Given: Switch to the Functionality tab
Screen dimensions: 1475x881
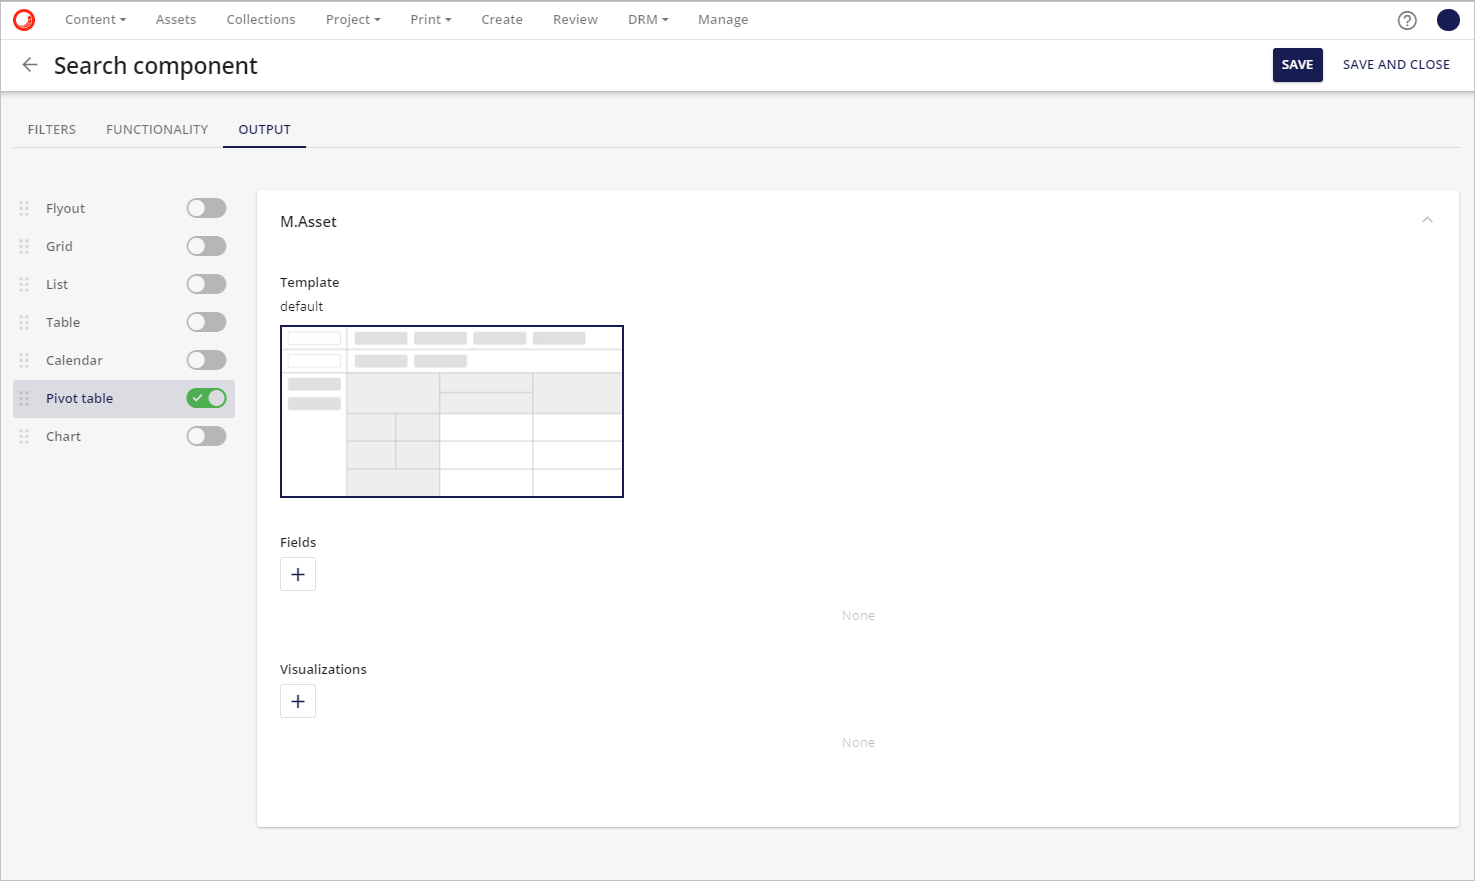Looking at the screenshot, I should (x=157, y=129).
